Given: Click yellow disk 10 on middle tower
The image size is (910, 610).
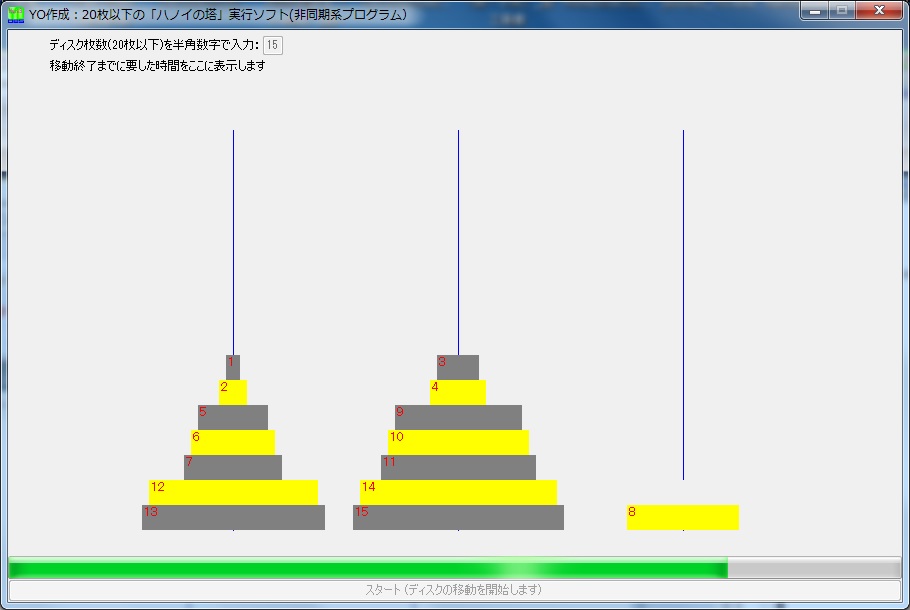Looking at the screenshot, I should pyautogui.click(x=458, y=442).
